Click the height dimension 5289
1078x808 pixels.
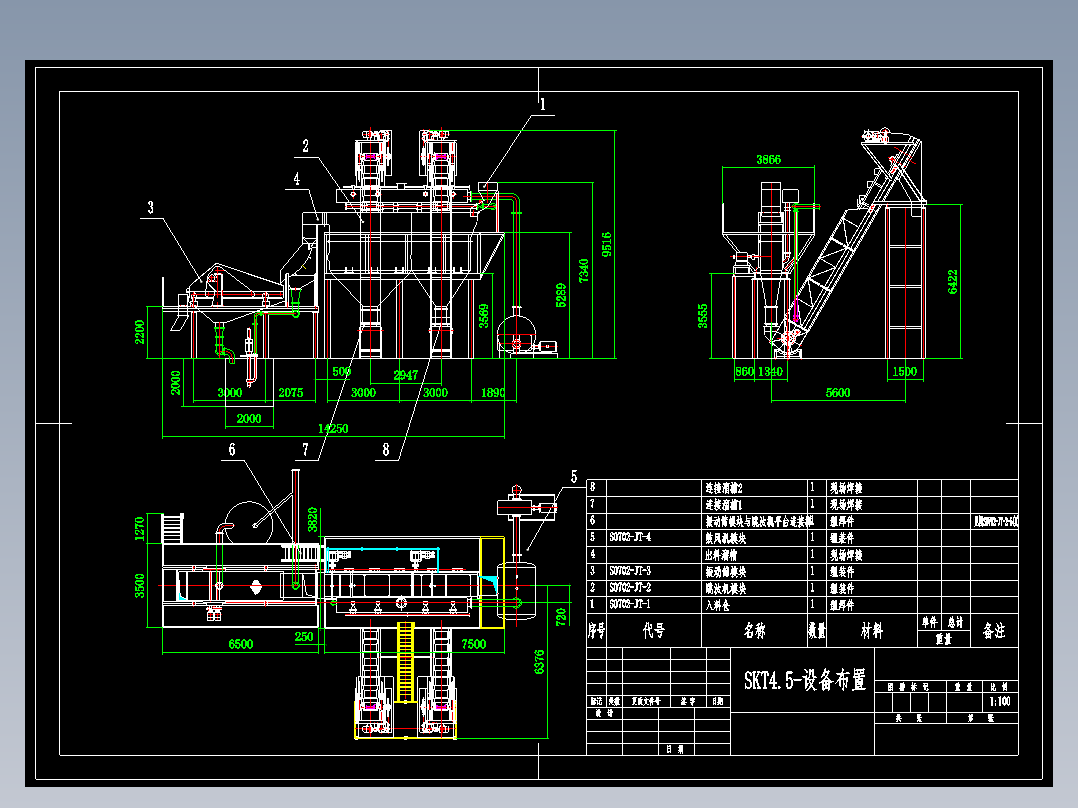pos(561,295)
